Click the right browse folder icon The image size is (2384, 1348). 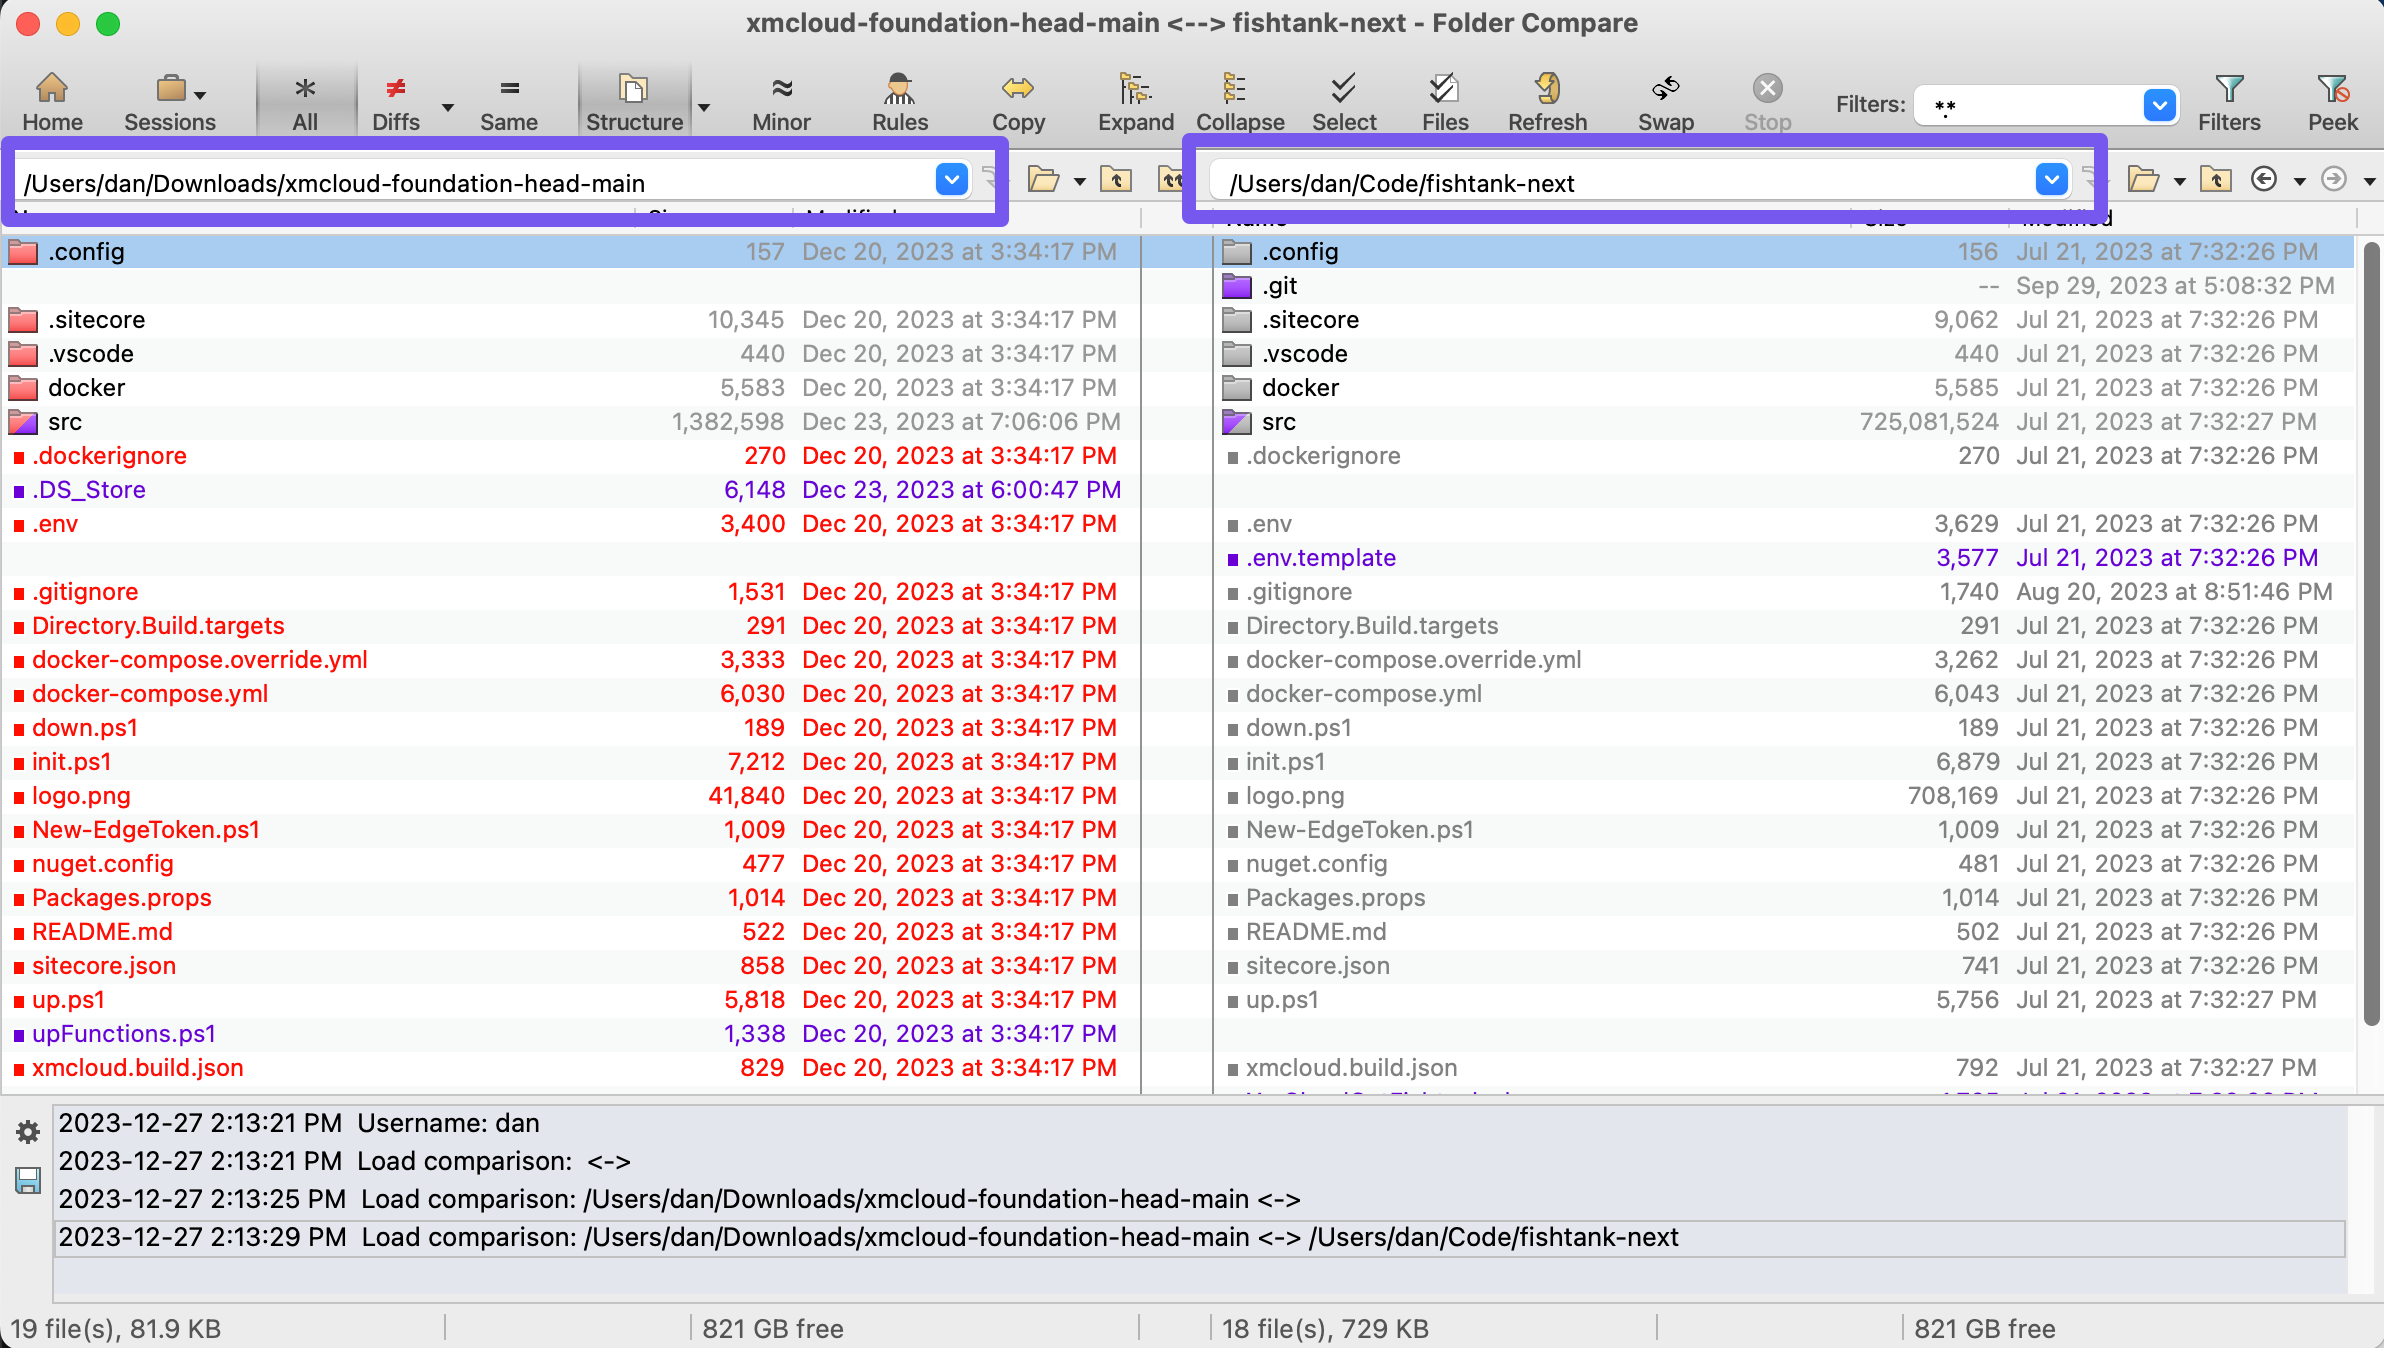tap(2144, 180)
